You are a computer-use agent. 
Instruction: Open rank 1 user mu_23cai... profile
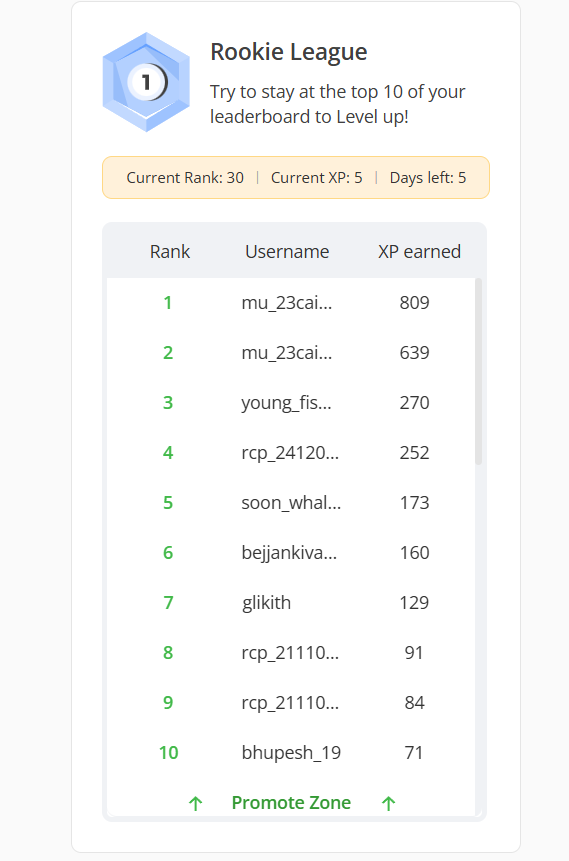[x=287, y=303]
